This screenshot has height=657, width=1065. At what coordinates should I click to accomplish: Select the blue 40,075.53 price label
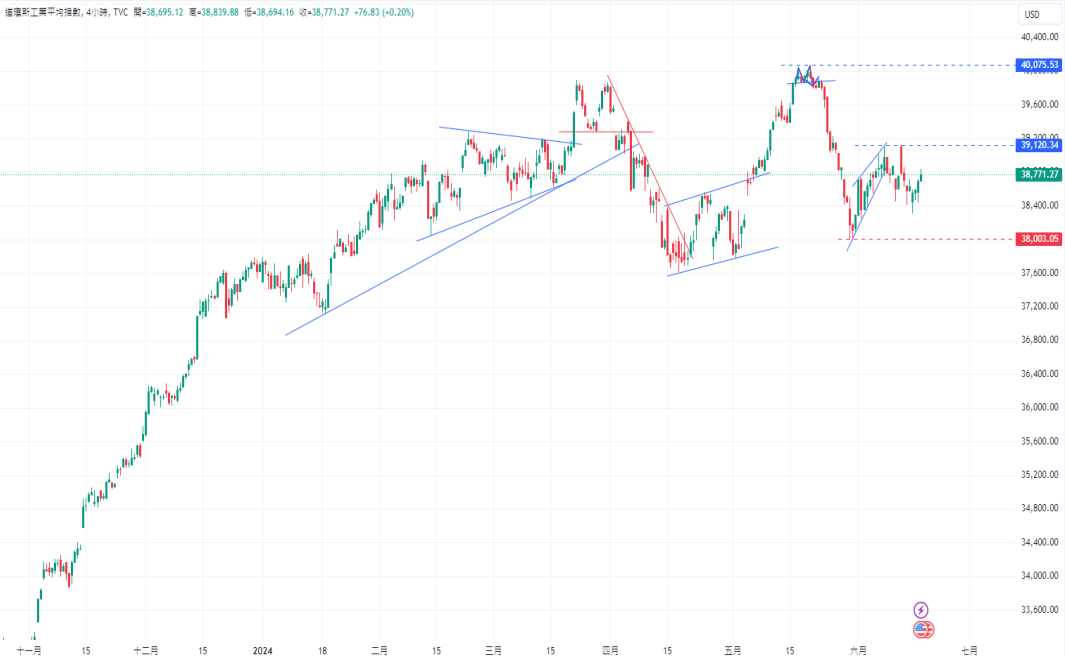[x=1039, y=65]
